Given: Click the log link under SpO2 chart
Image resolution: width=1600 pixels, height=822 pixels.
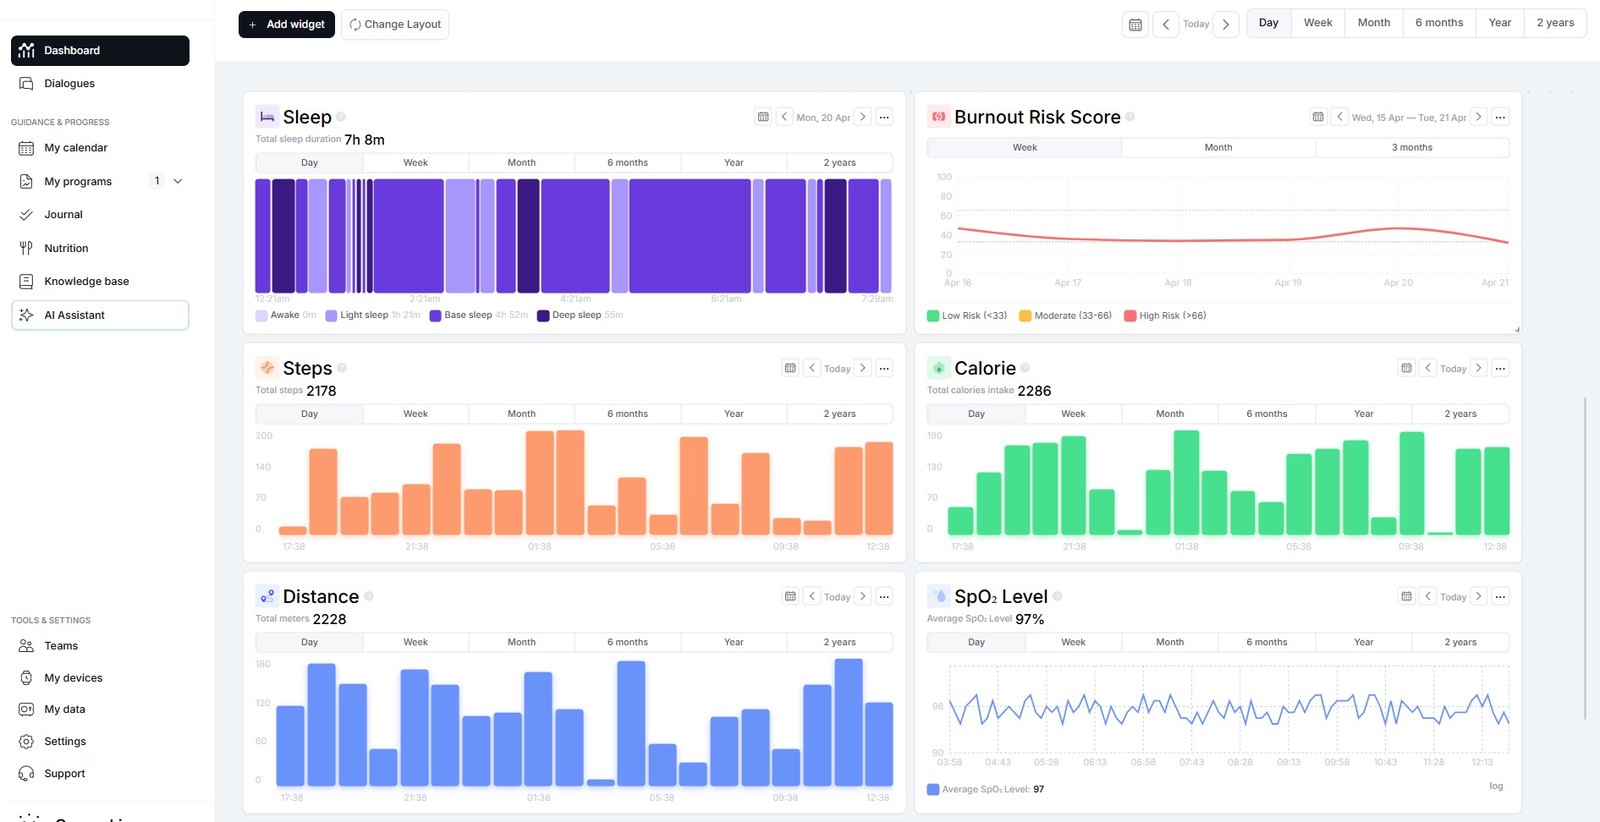Looking at the screenshot, I should 1496,786.
